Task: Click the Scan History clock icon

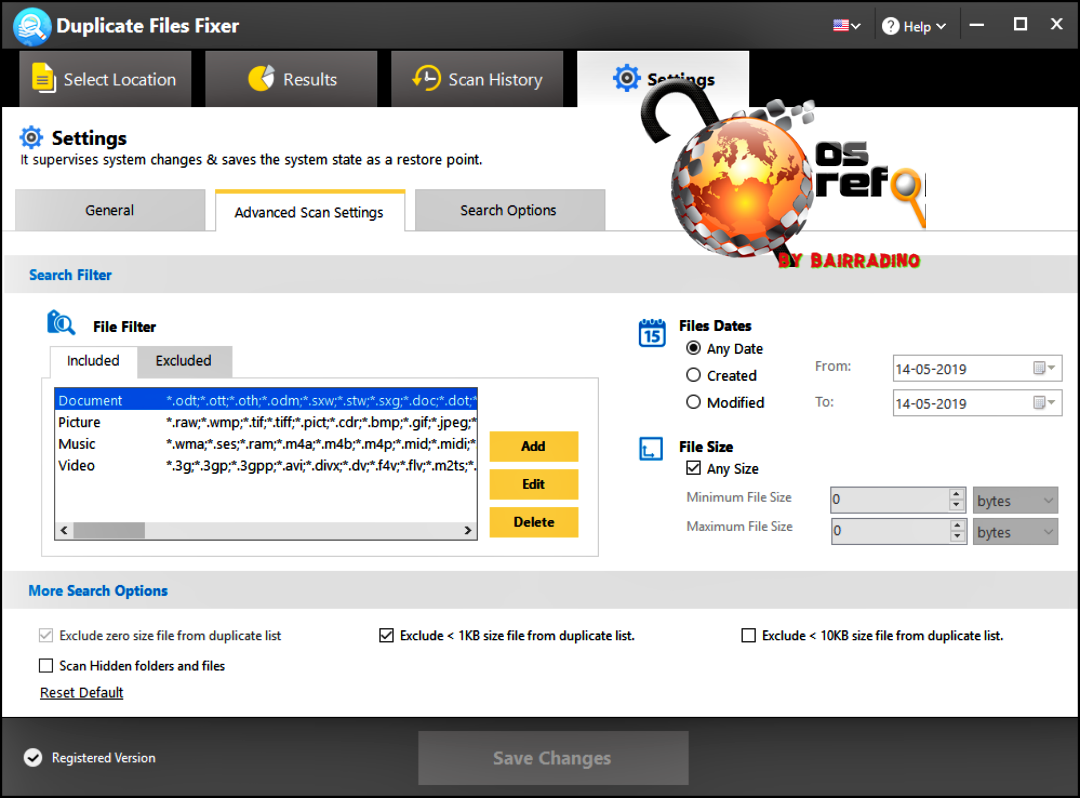Action: (426, 78)
